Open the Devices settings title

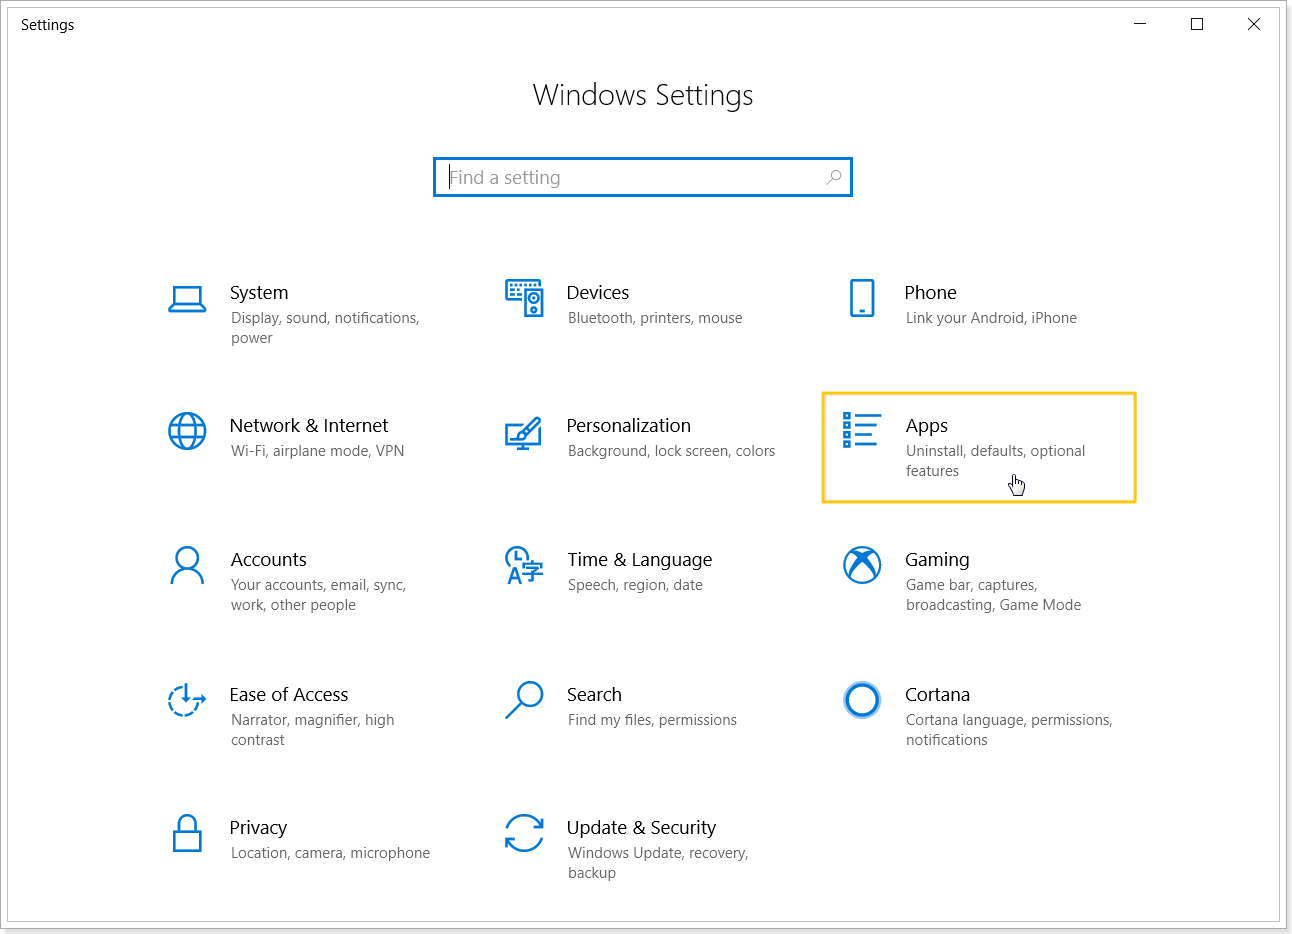point(598,292)
